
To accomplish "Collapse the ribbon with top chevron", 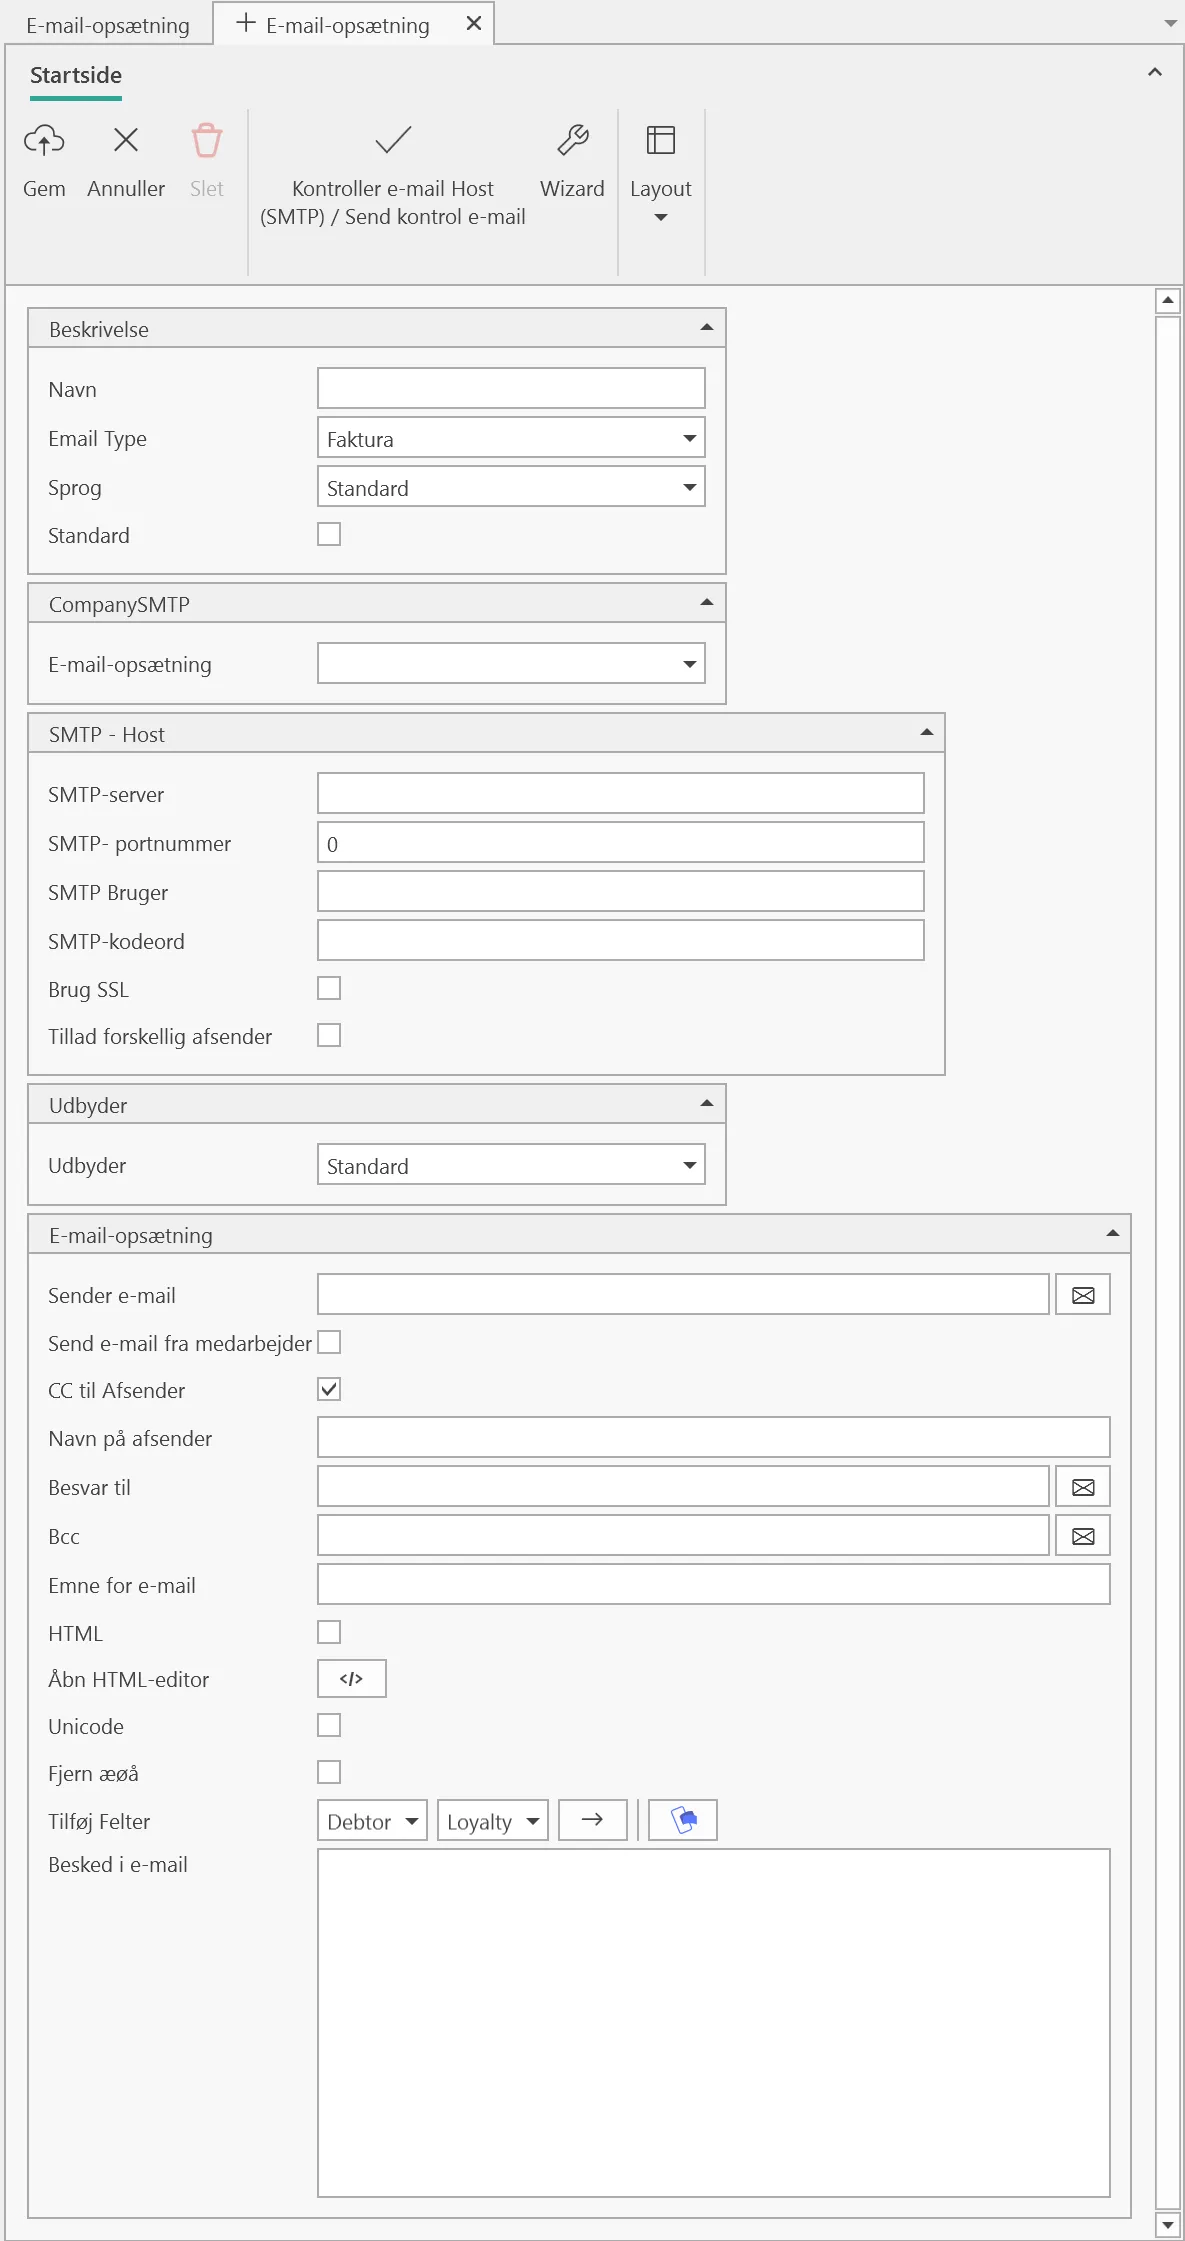I will (1155, 72).
